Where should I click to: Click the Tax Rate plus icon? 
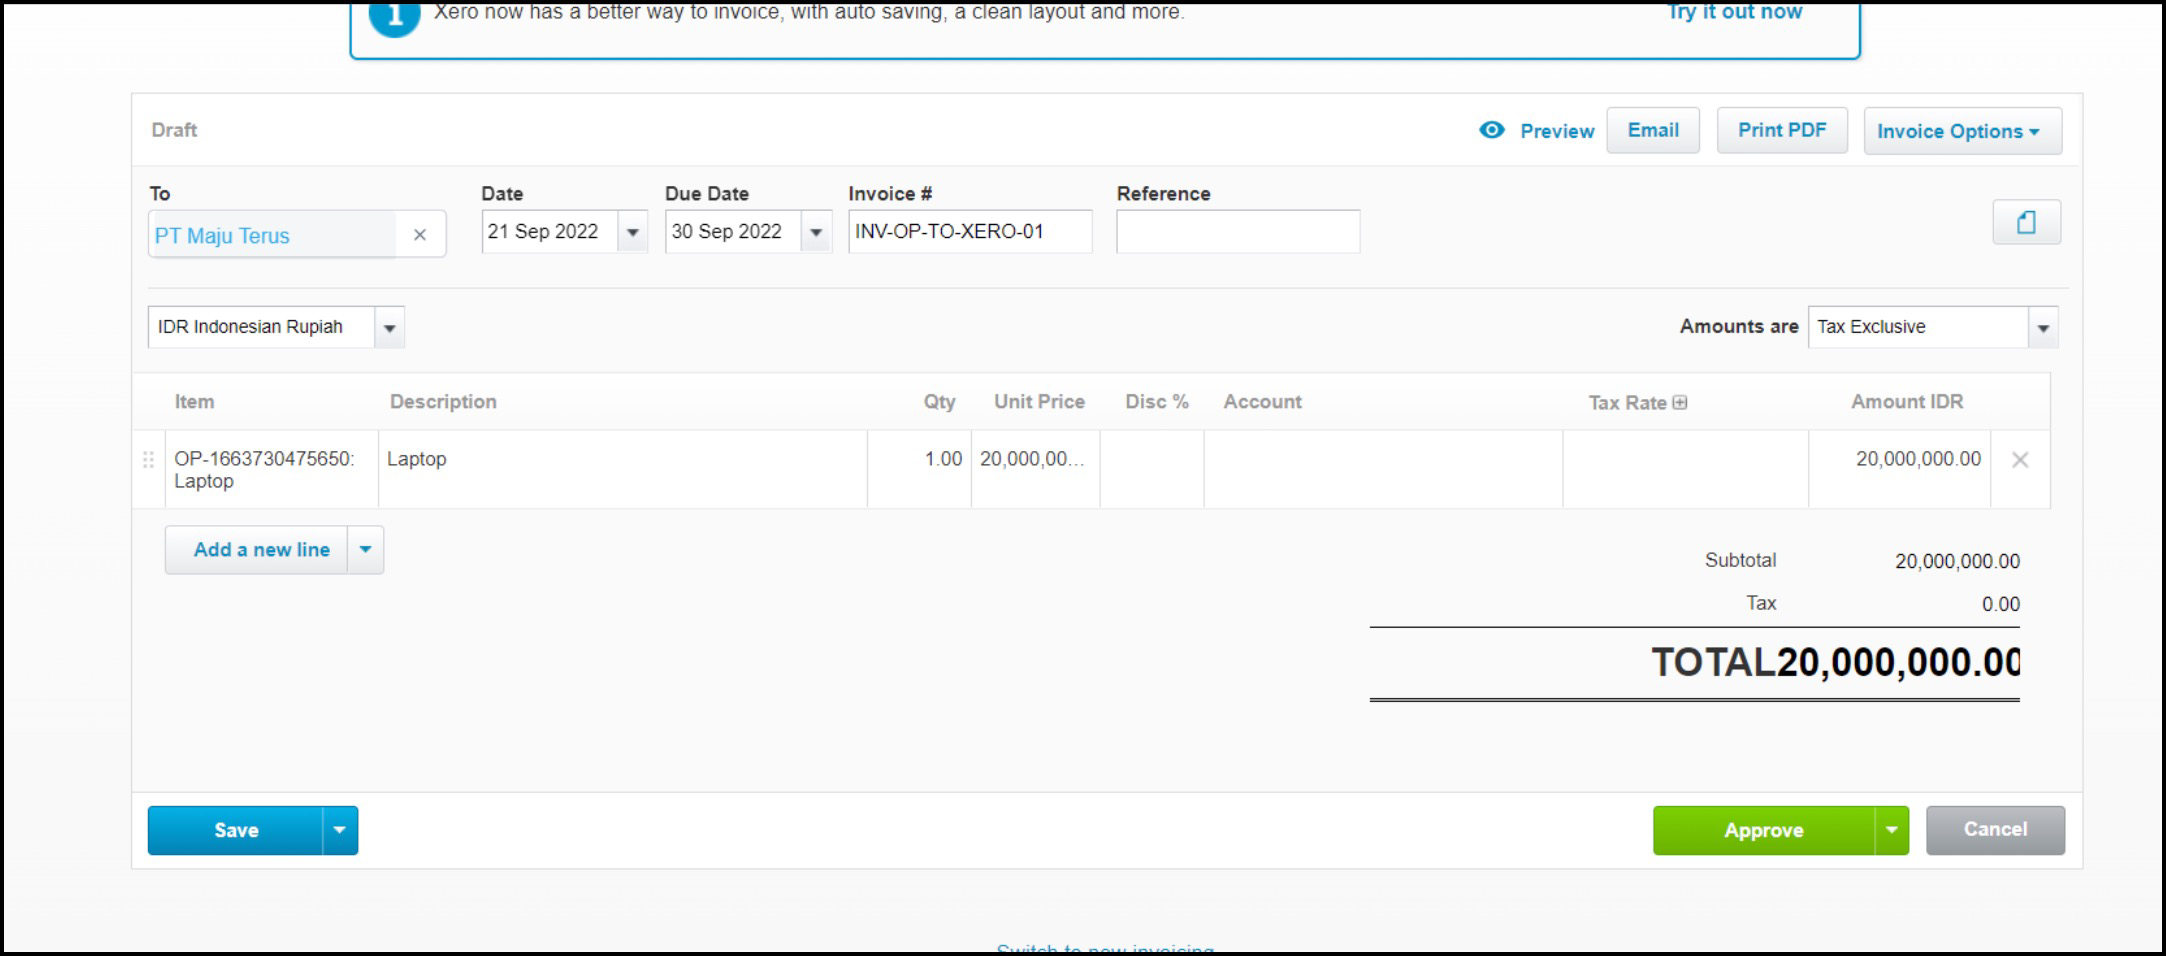[x=1680, y=402]
